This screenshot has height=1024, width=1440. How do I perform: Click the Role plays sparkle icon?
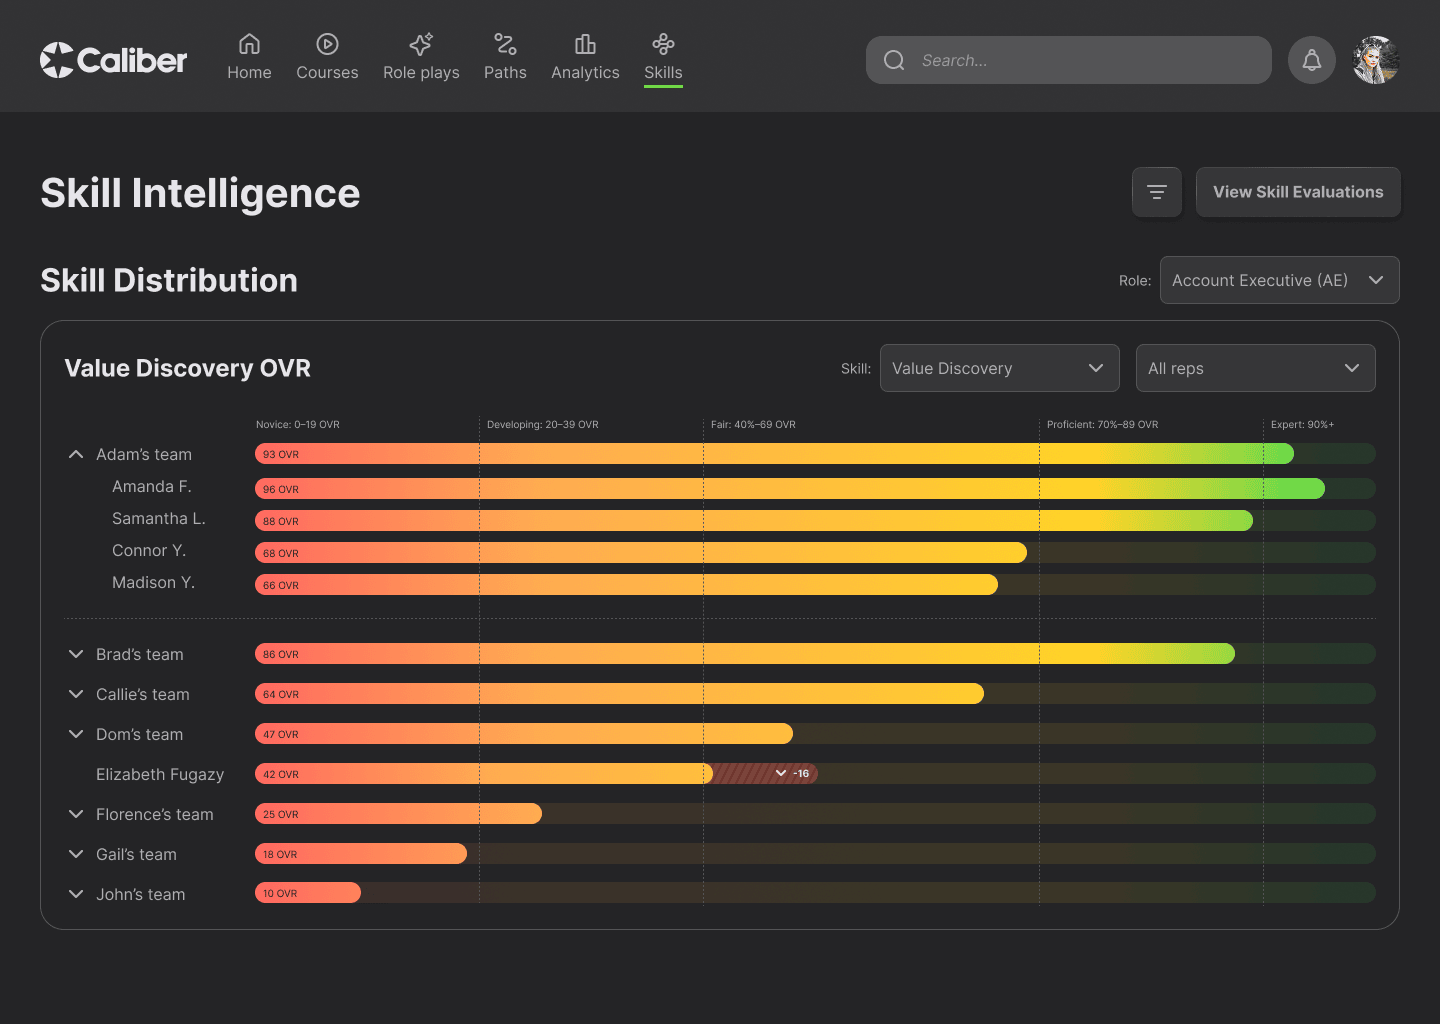point(421,44)
